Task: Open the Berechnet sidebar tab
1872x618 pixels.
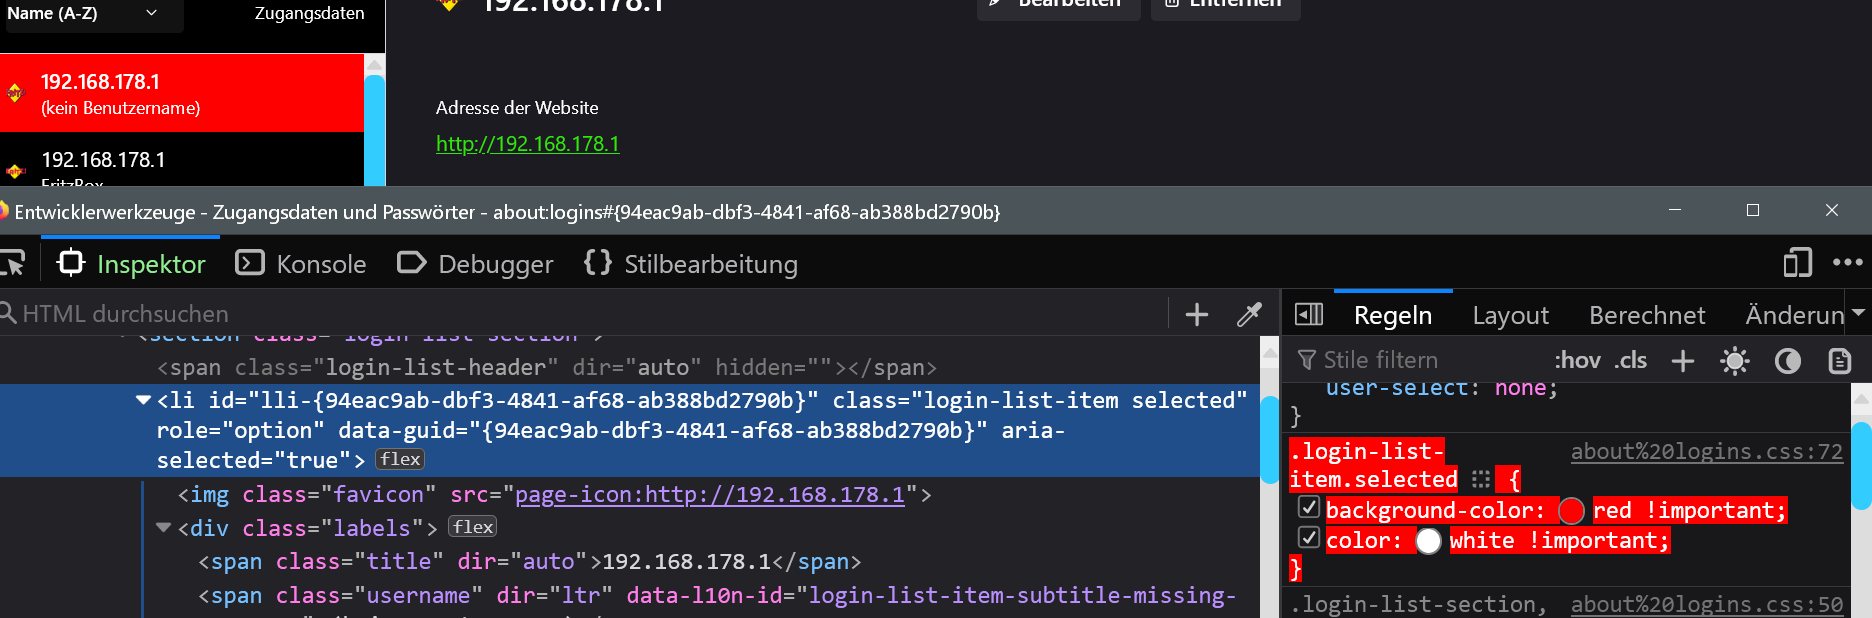Action: pos(1646,316)
